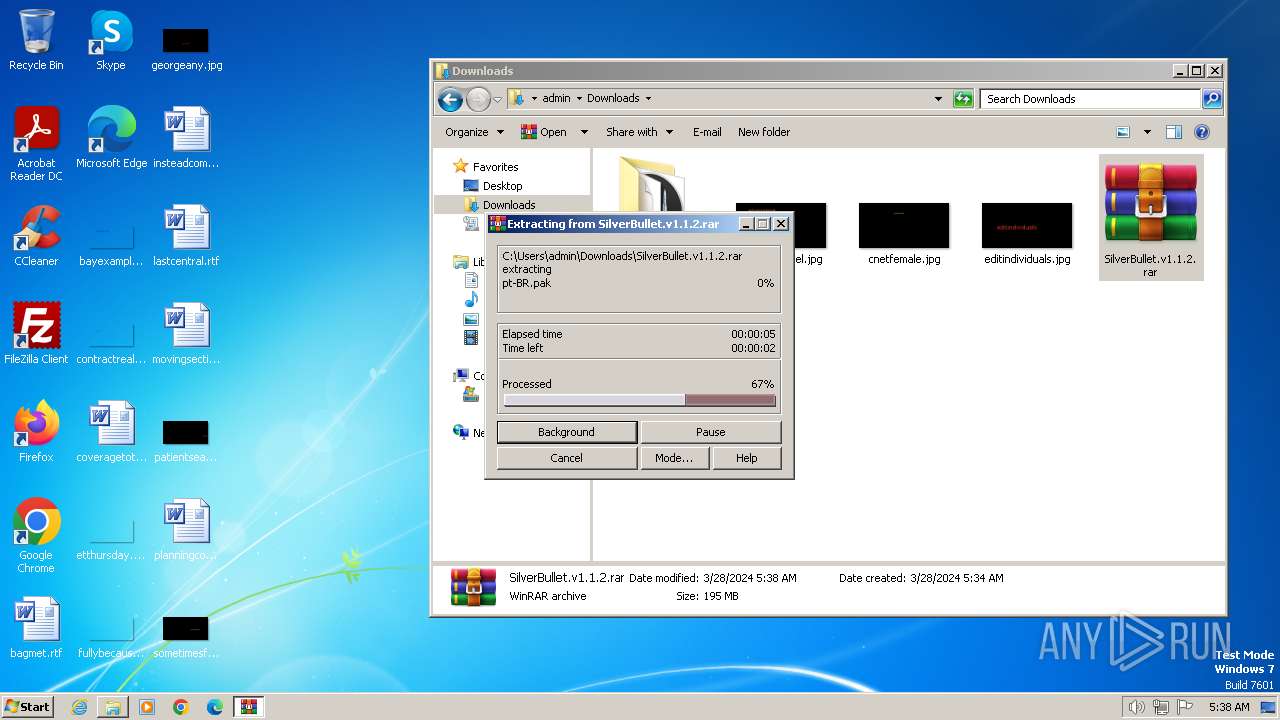The height and width of the screenshot is (720, 1280).
Task: Change view icon in Explorer toolbar
Action: pyautogui.click(x=1123, y=132)
